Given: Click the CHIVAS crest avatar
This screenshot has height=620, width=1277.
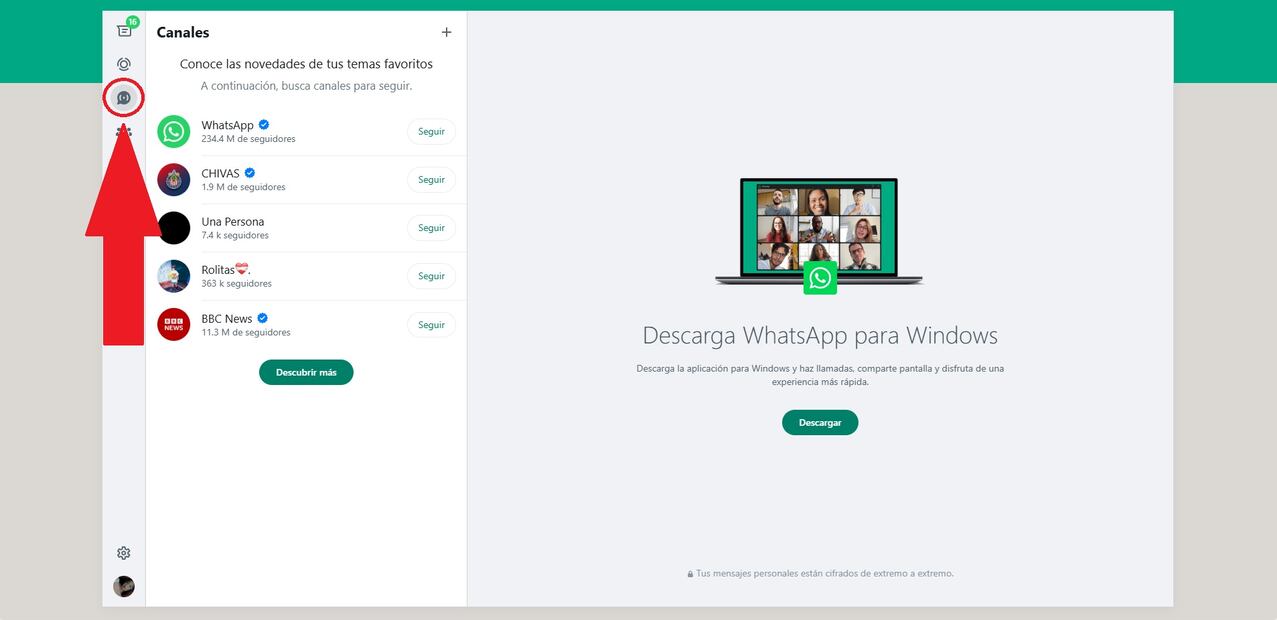Looking at the screenshot, I should coord(174,180).
